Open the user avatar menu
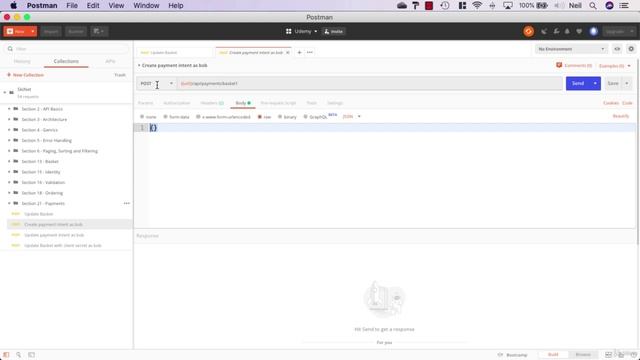 tap(593, 31)
